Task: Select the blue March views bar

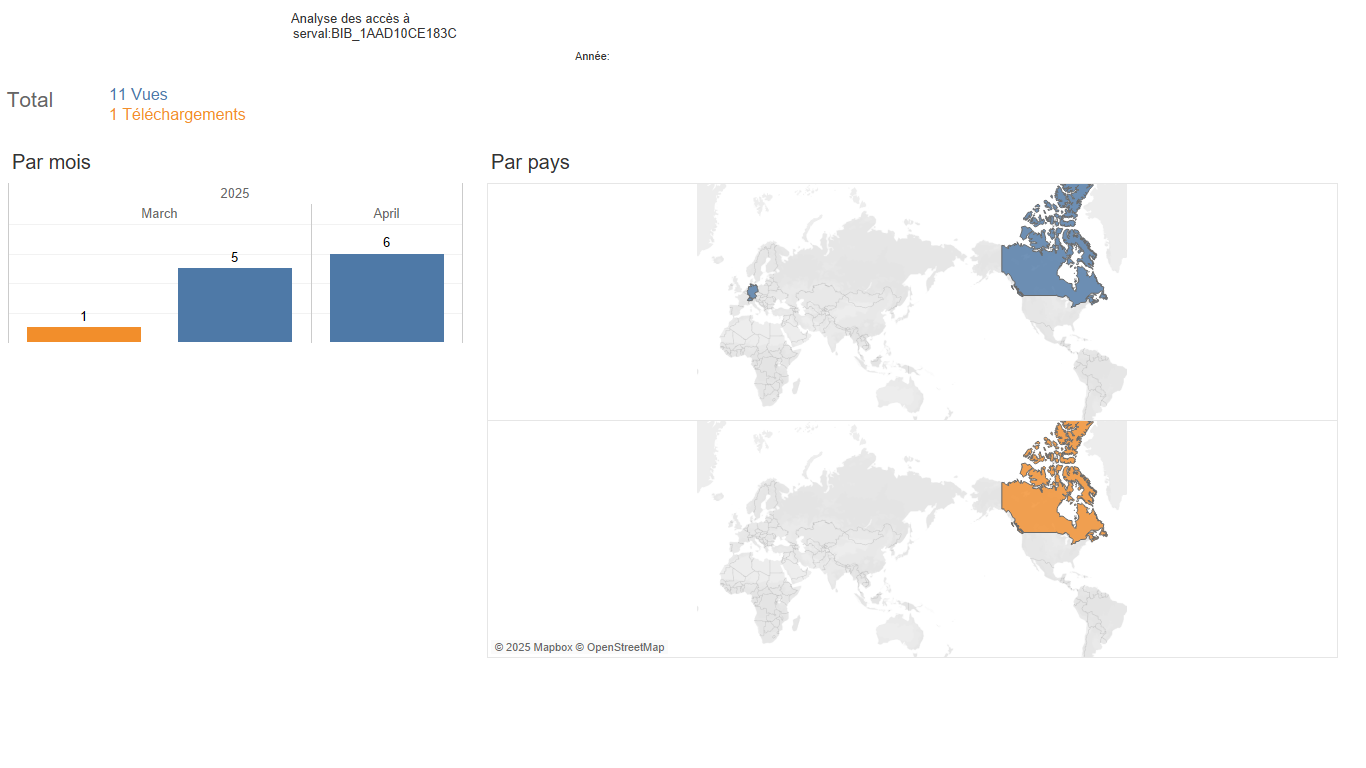Action: click(x=235, y=305)
